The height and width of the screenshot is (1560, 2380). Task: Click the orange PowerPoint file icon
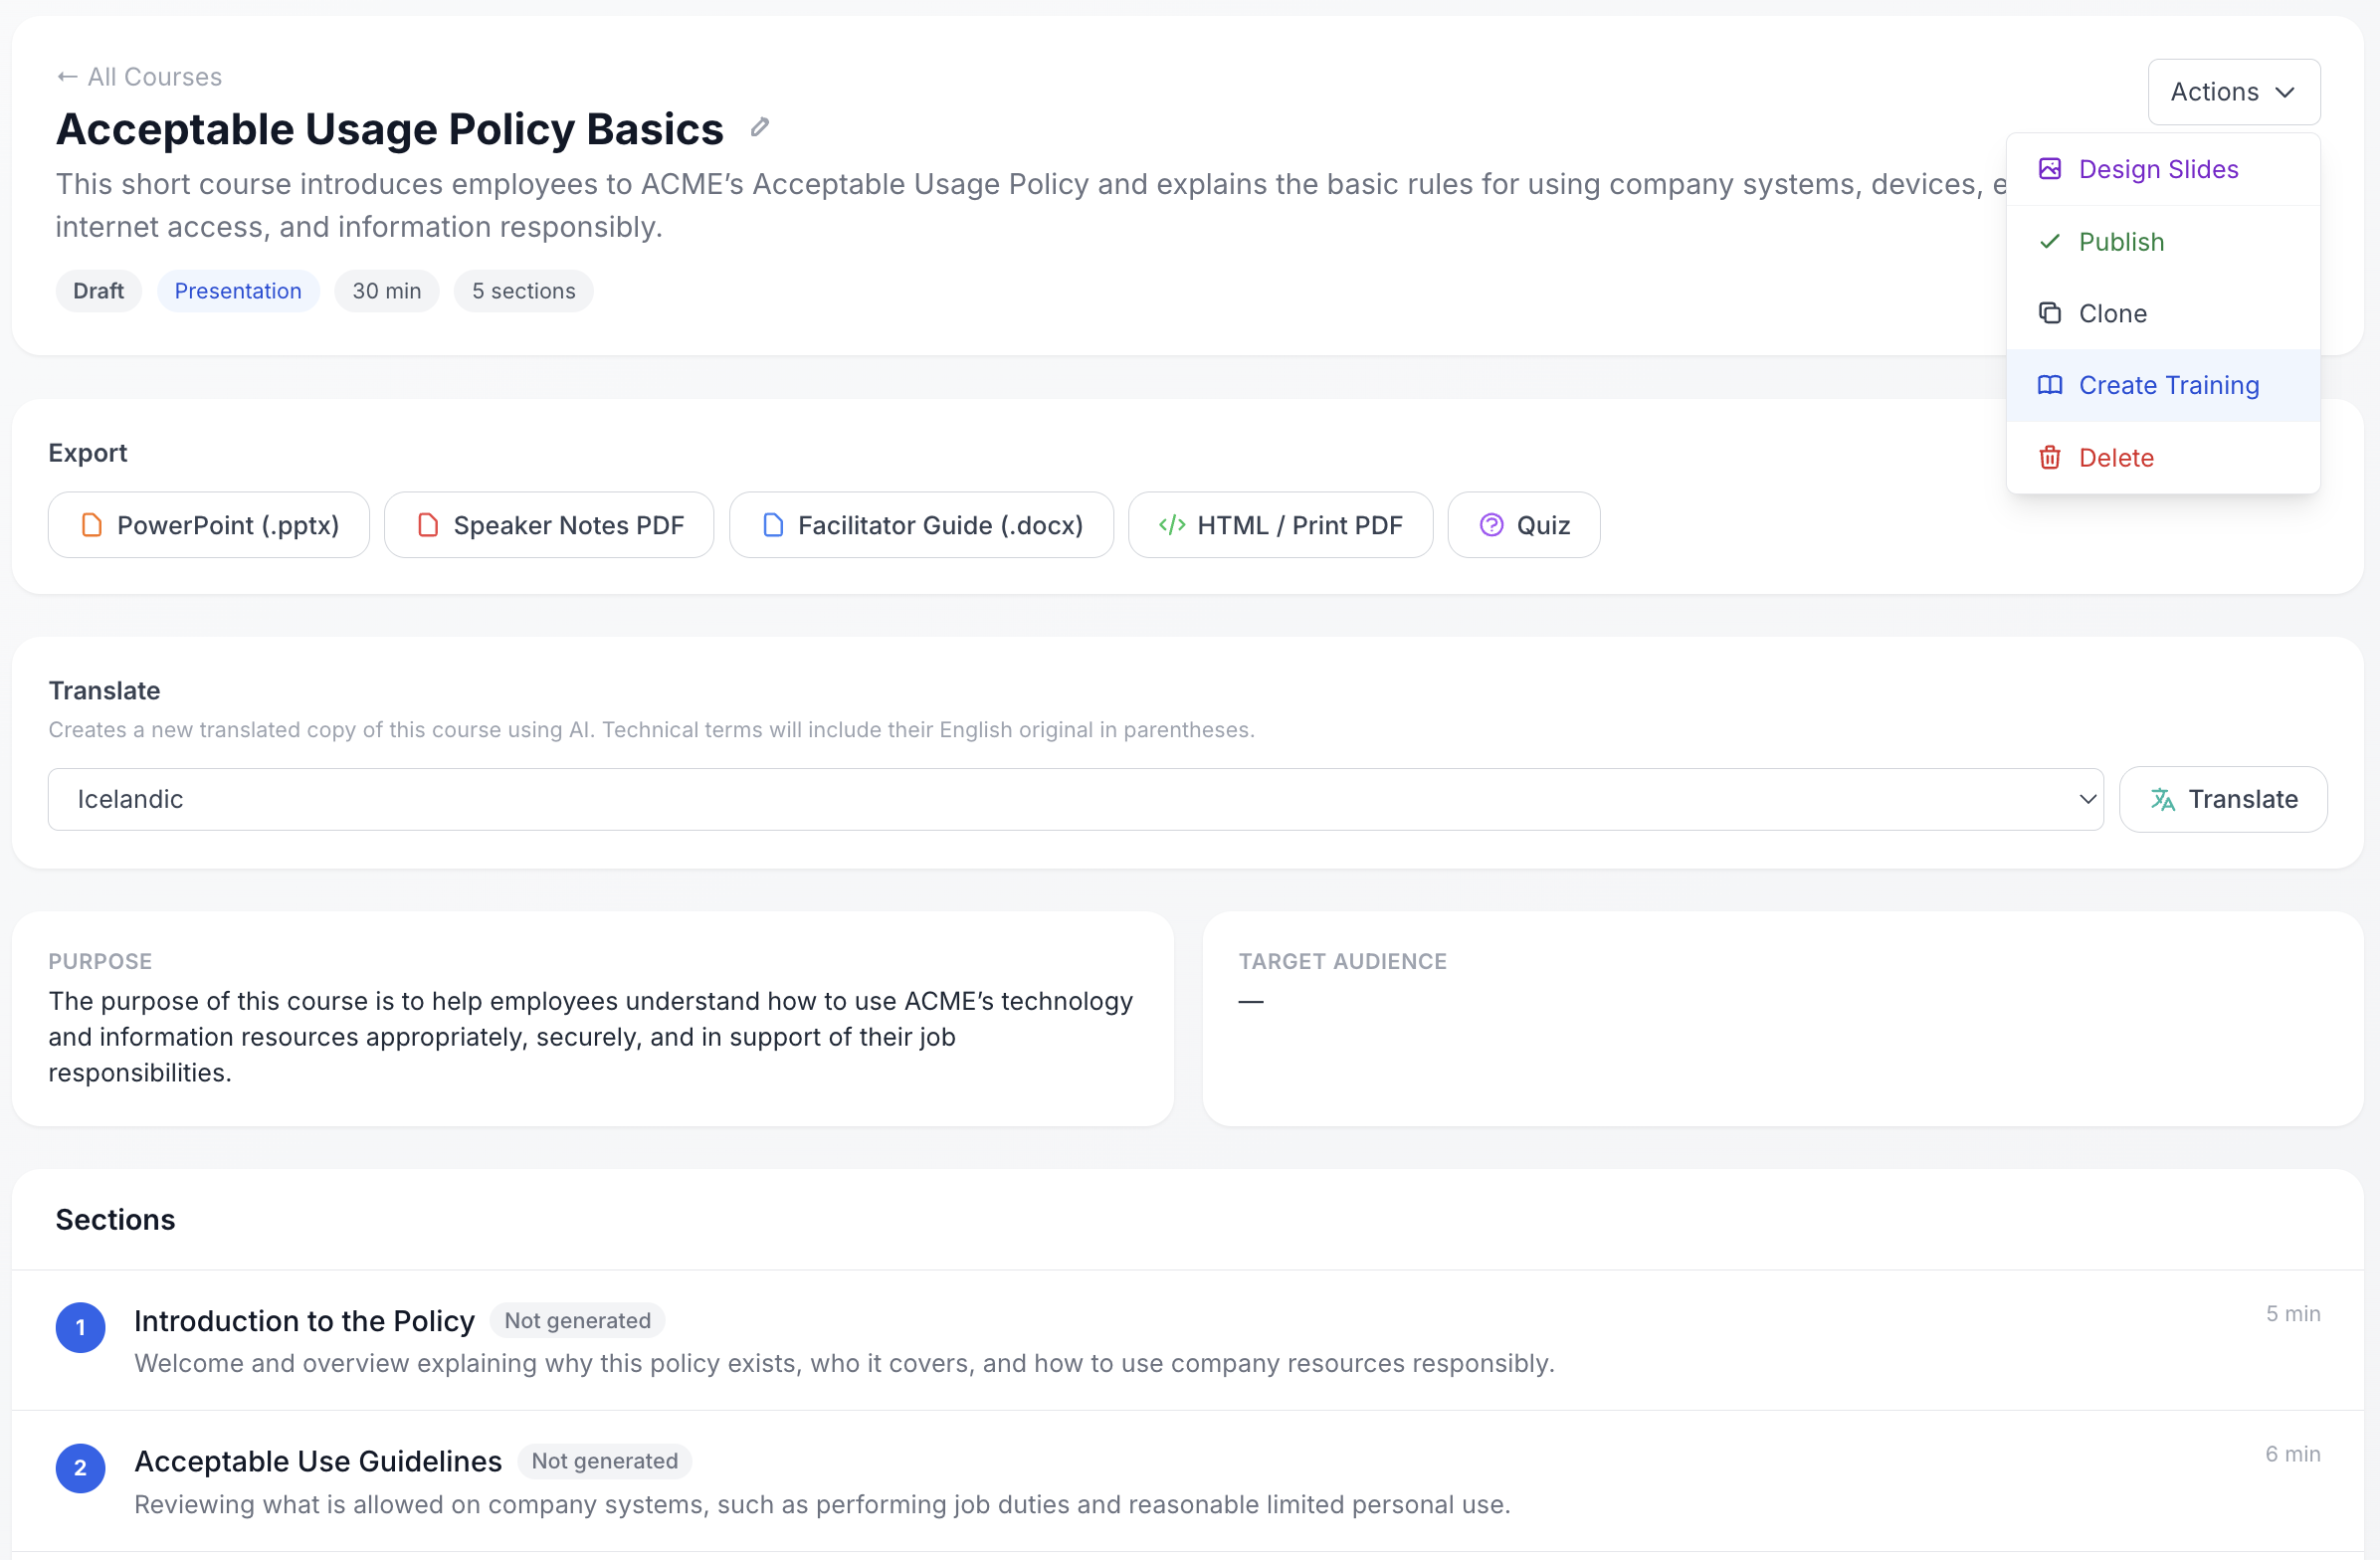(92, 525)
